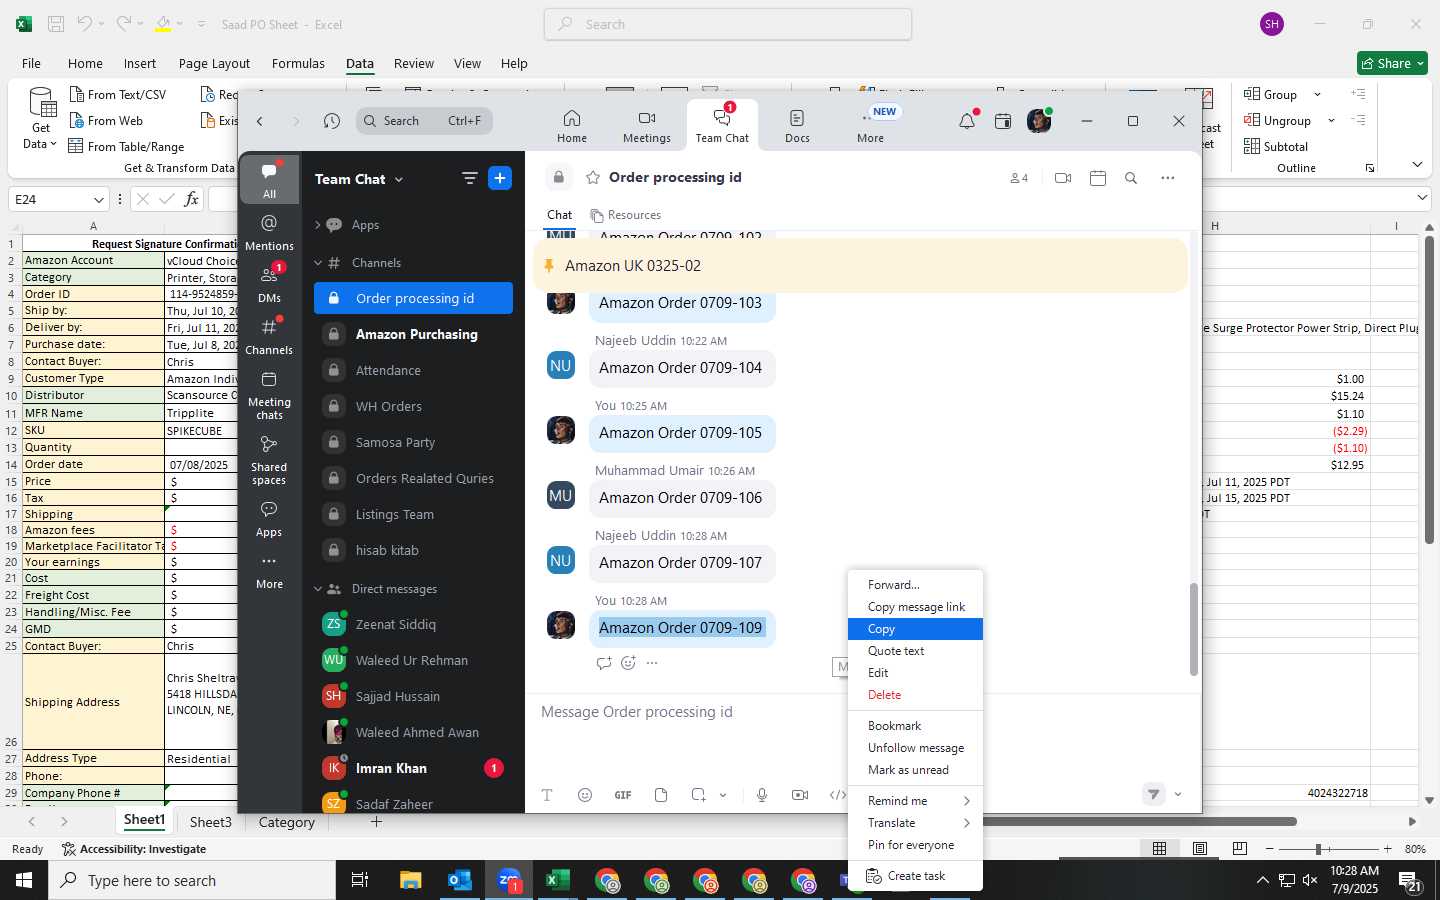This screenshot has height=900, width=1440.
Task: Click From Text/CSV in Excel ribbon
Action: [118, 95]
